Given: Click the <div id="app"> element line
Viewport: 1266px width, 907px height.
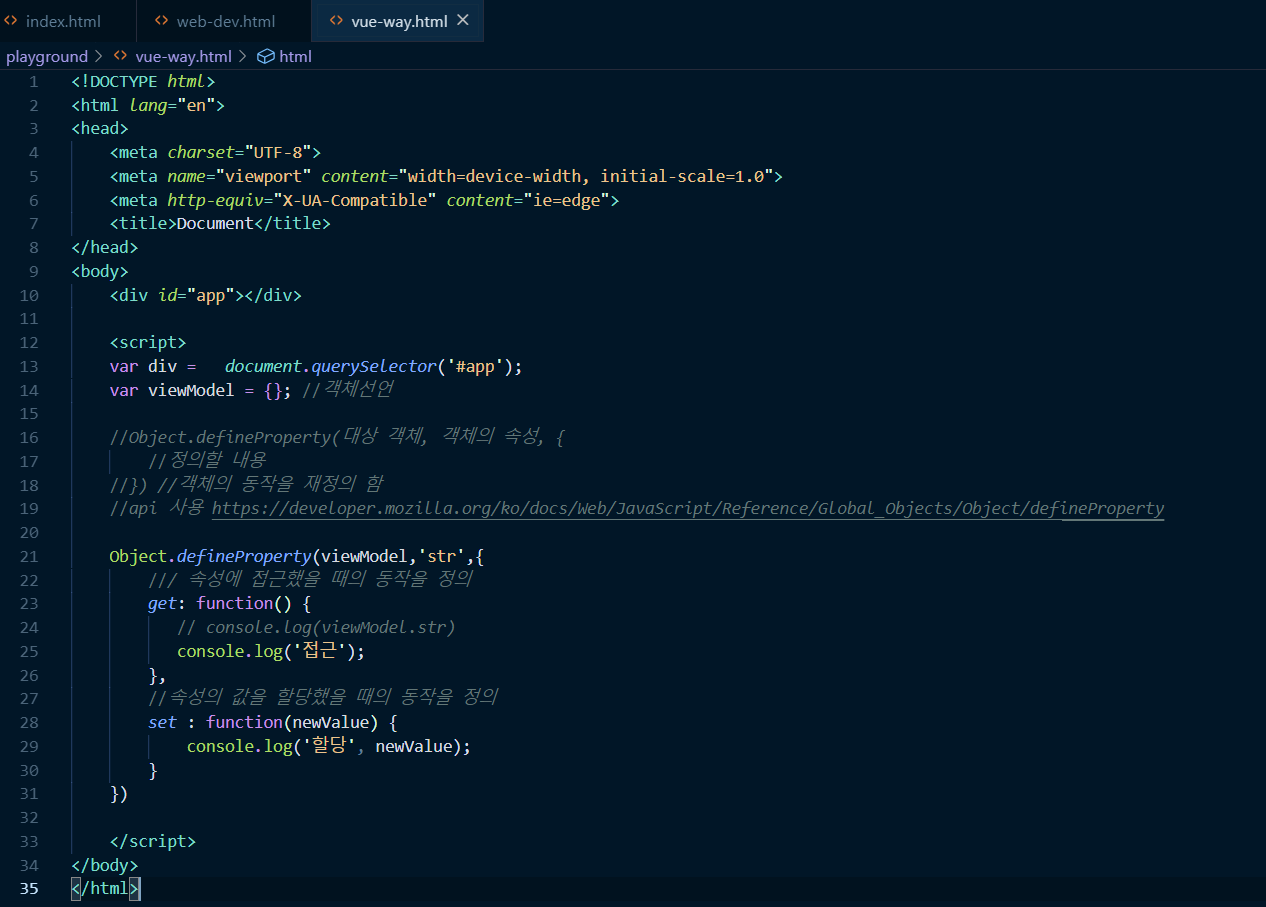Looking at the screenshot, I should pos(205,295).
